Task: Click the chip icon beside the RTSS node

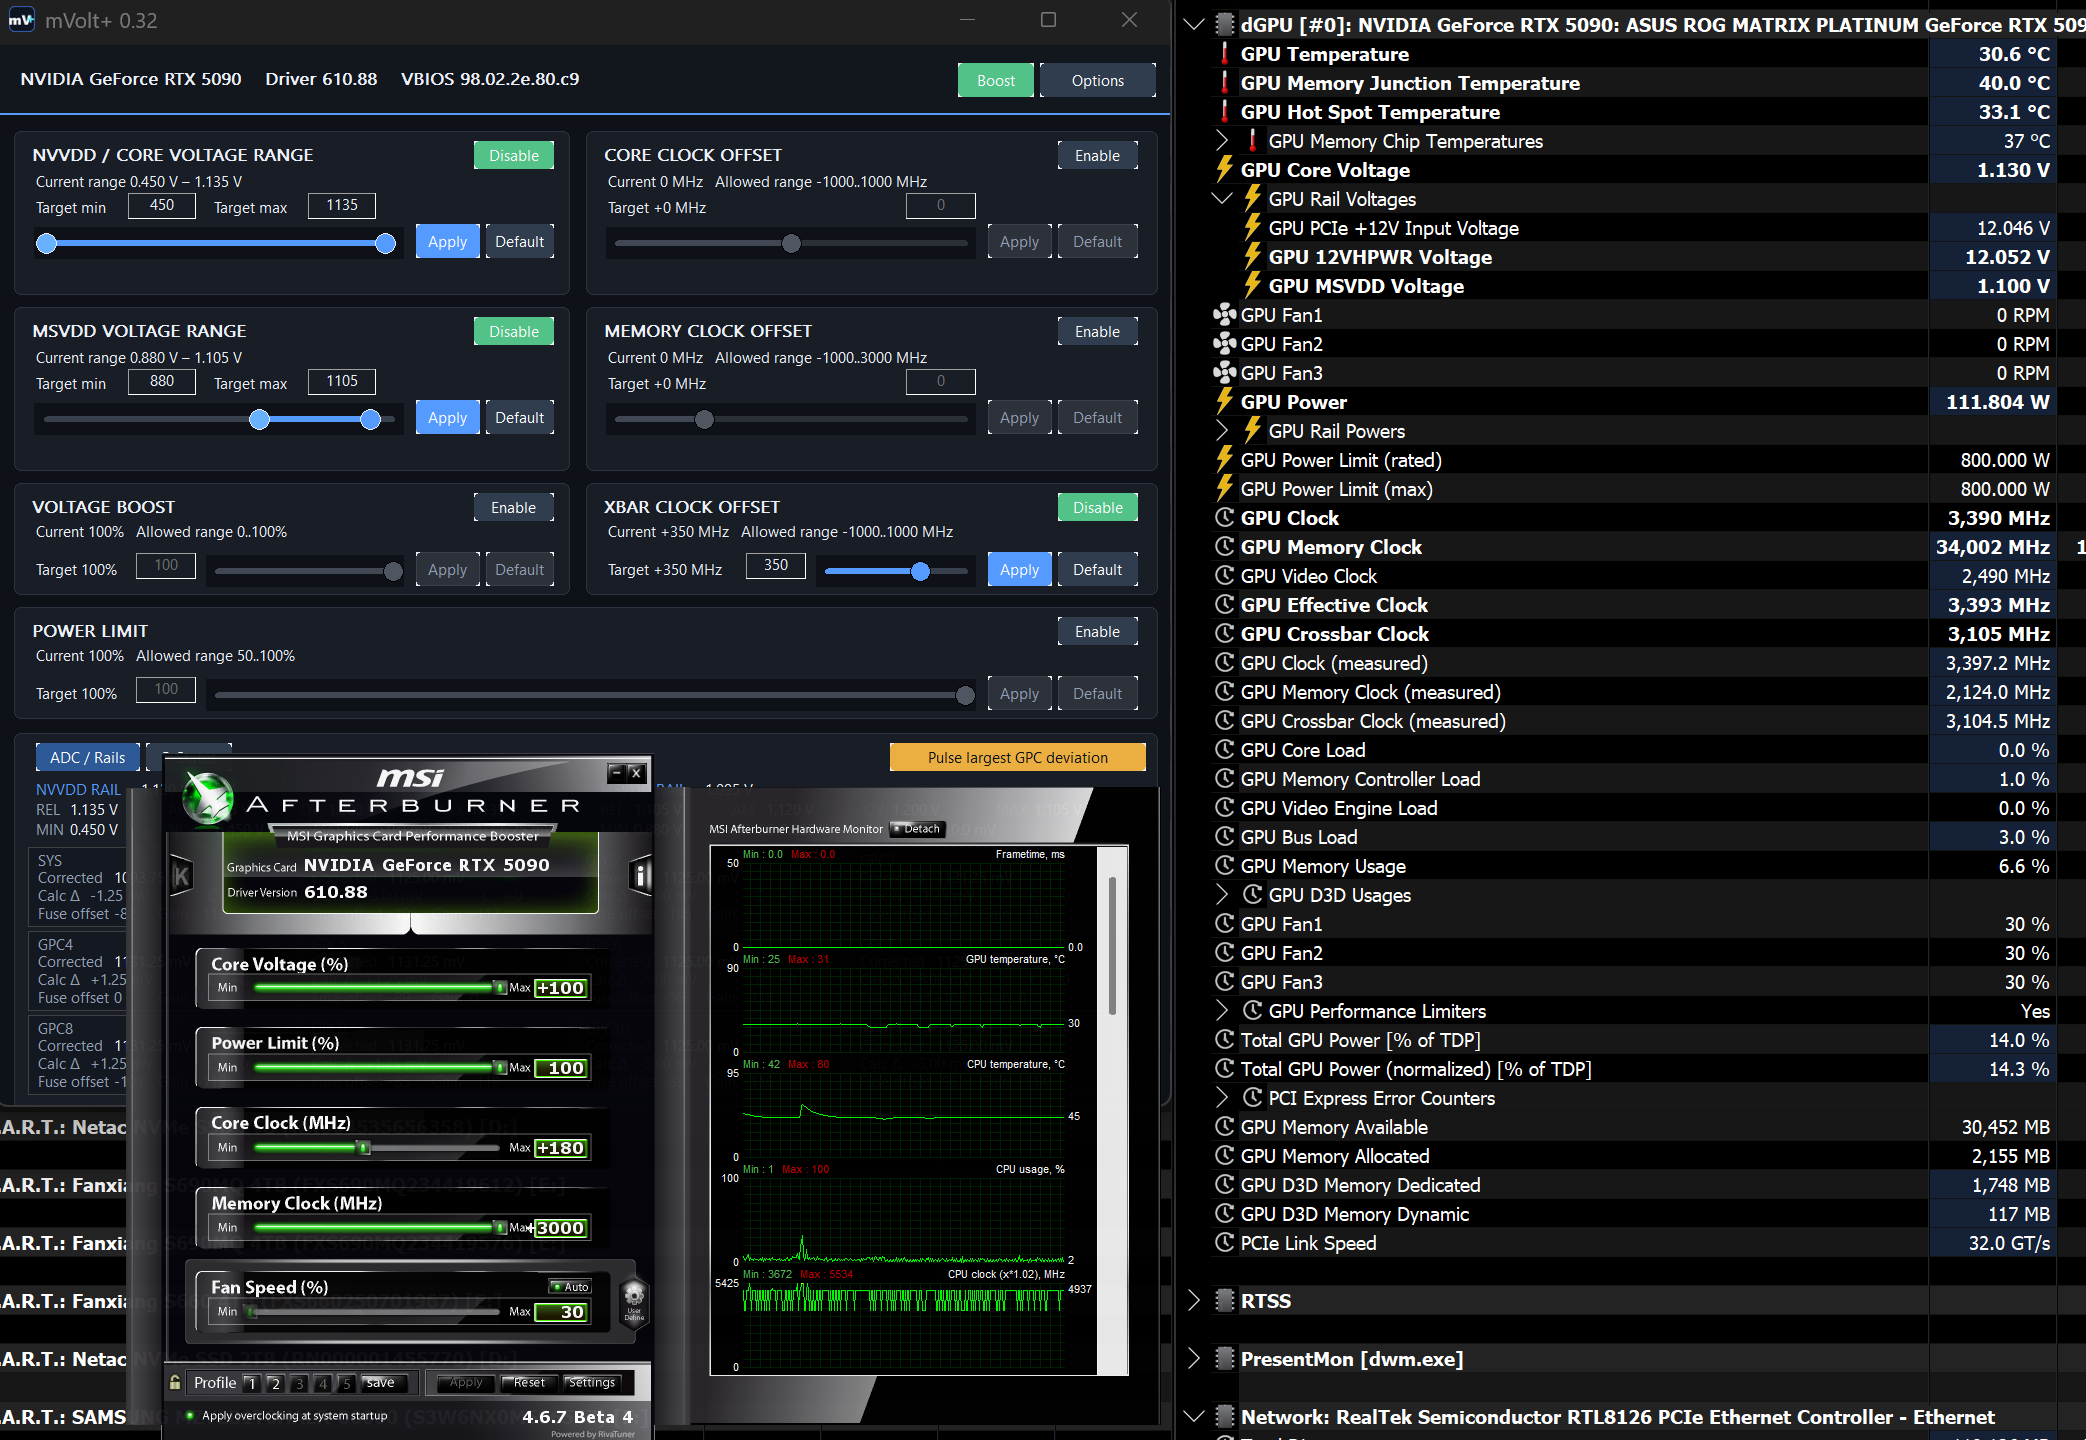Action: [1225, 1301]
